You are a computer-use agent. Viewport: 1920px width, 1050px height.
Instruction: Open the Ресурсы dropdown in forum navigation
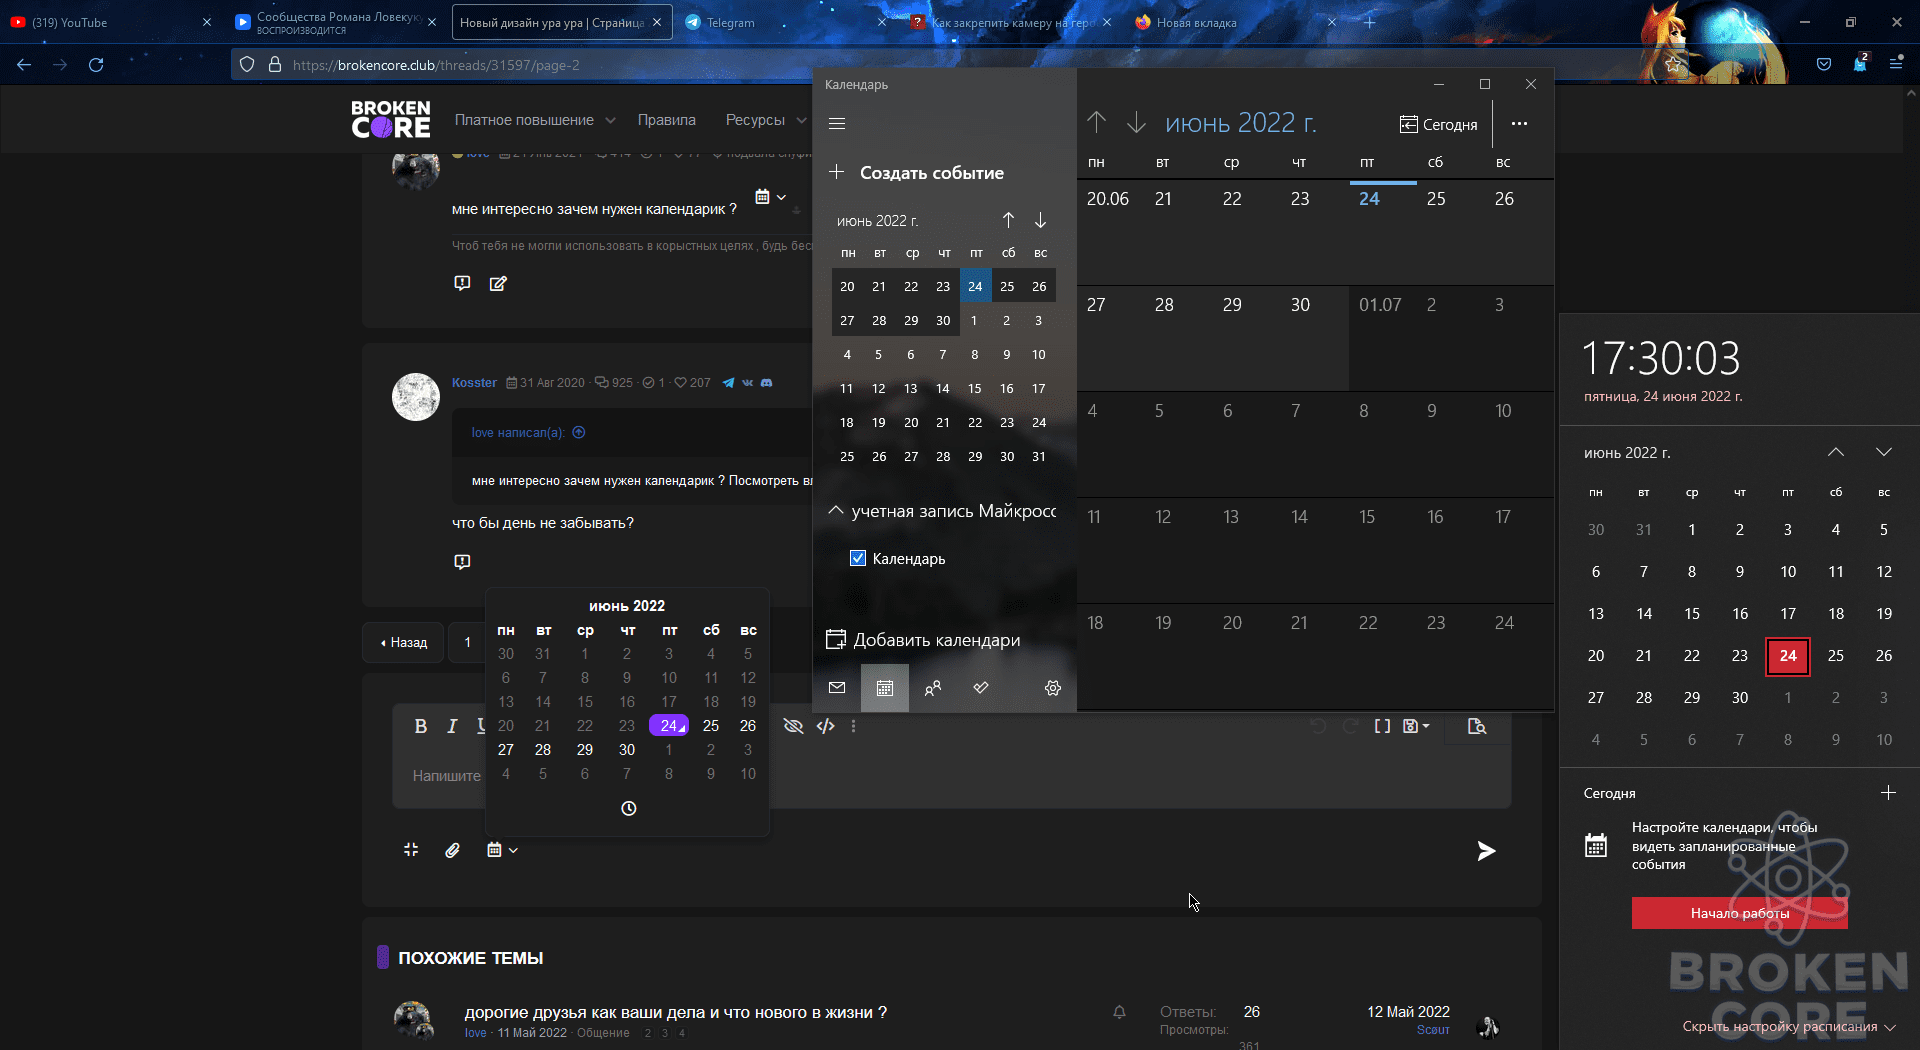tap(766, 120)
